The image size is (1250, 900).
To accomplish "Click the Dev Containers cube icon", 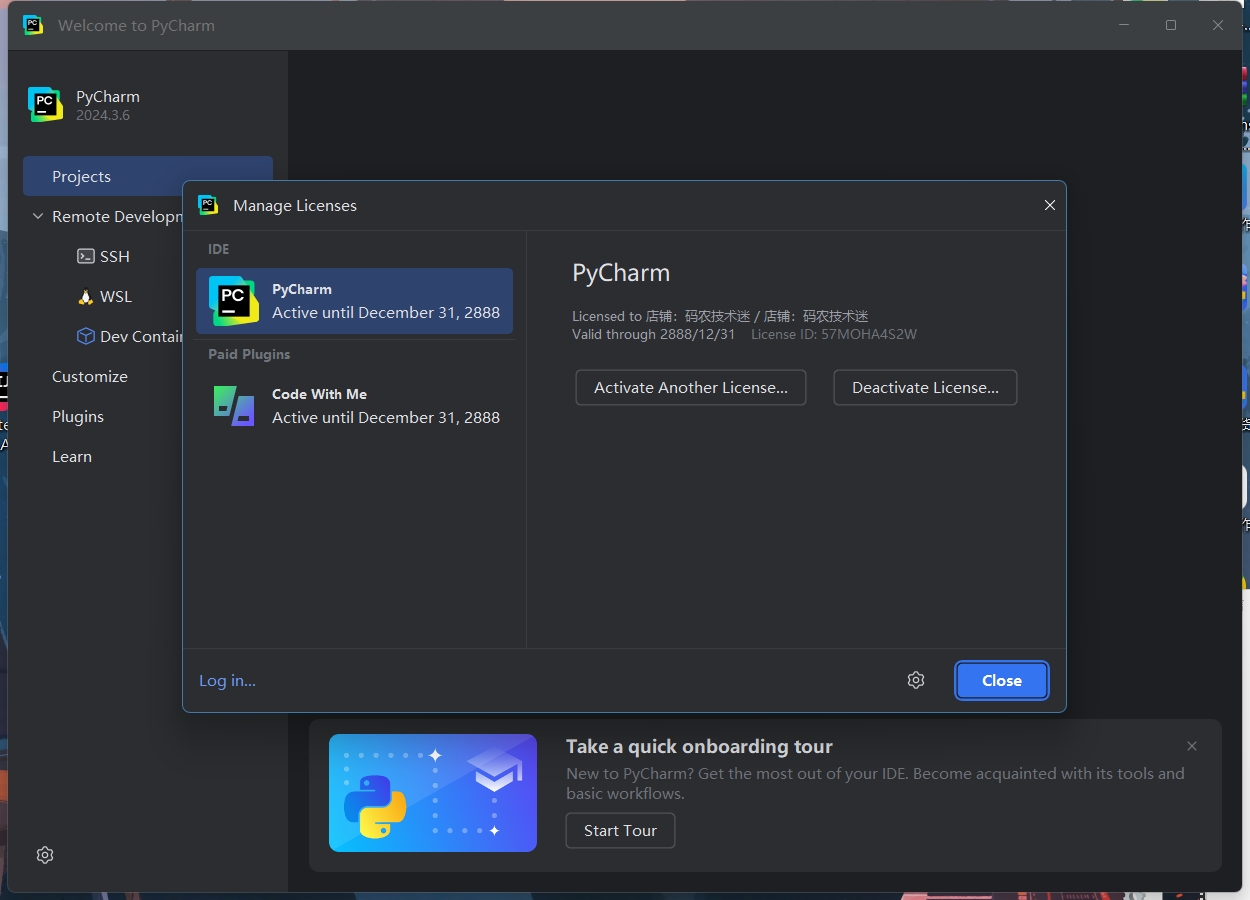I will [x=86, y=336].
